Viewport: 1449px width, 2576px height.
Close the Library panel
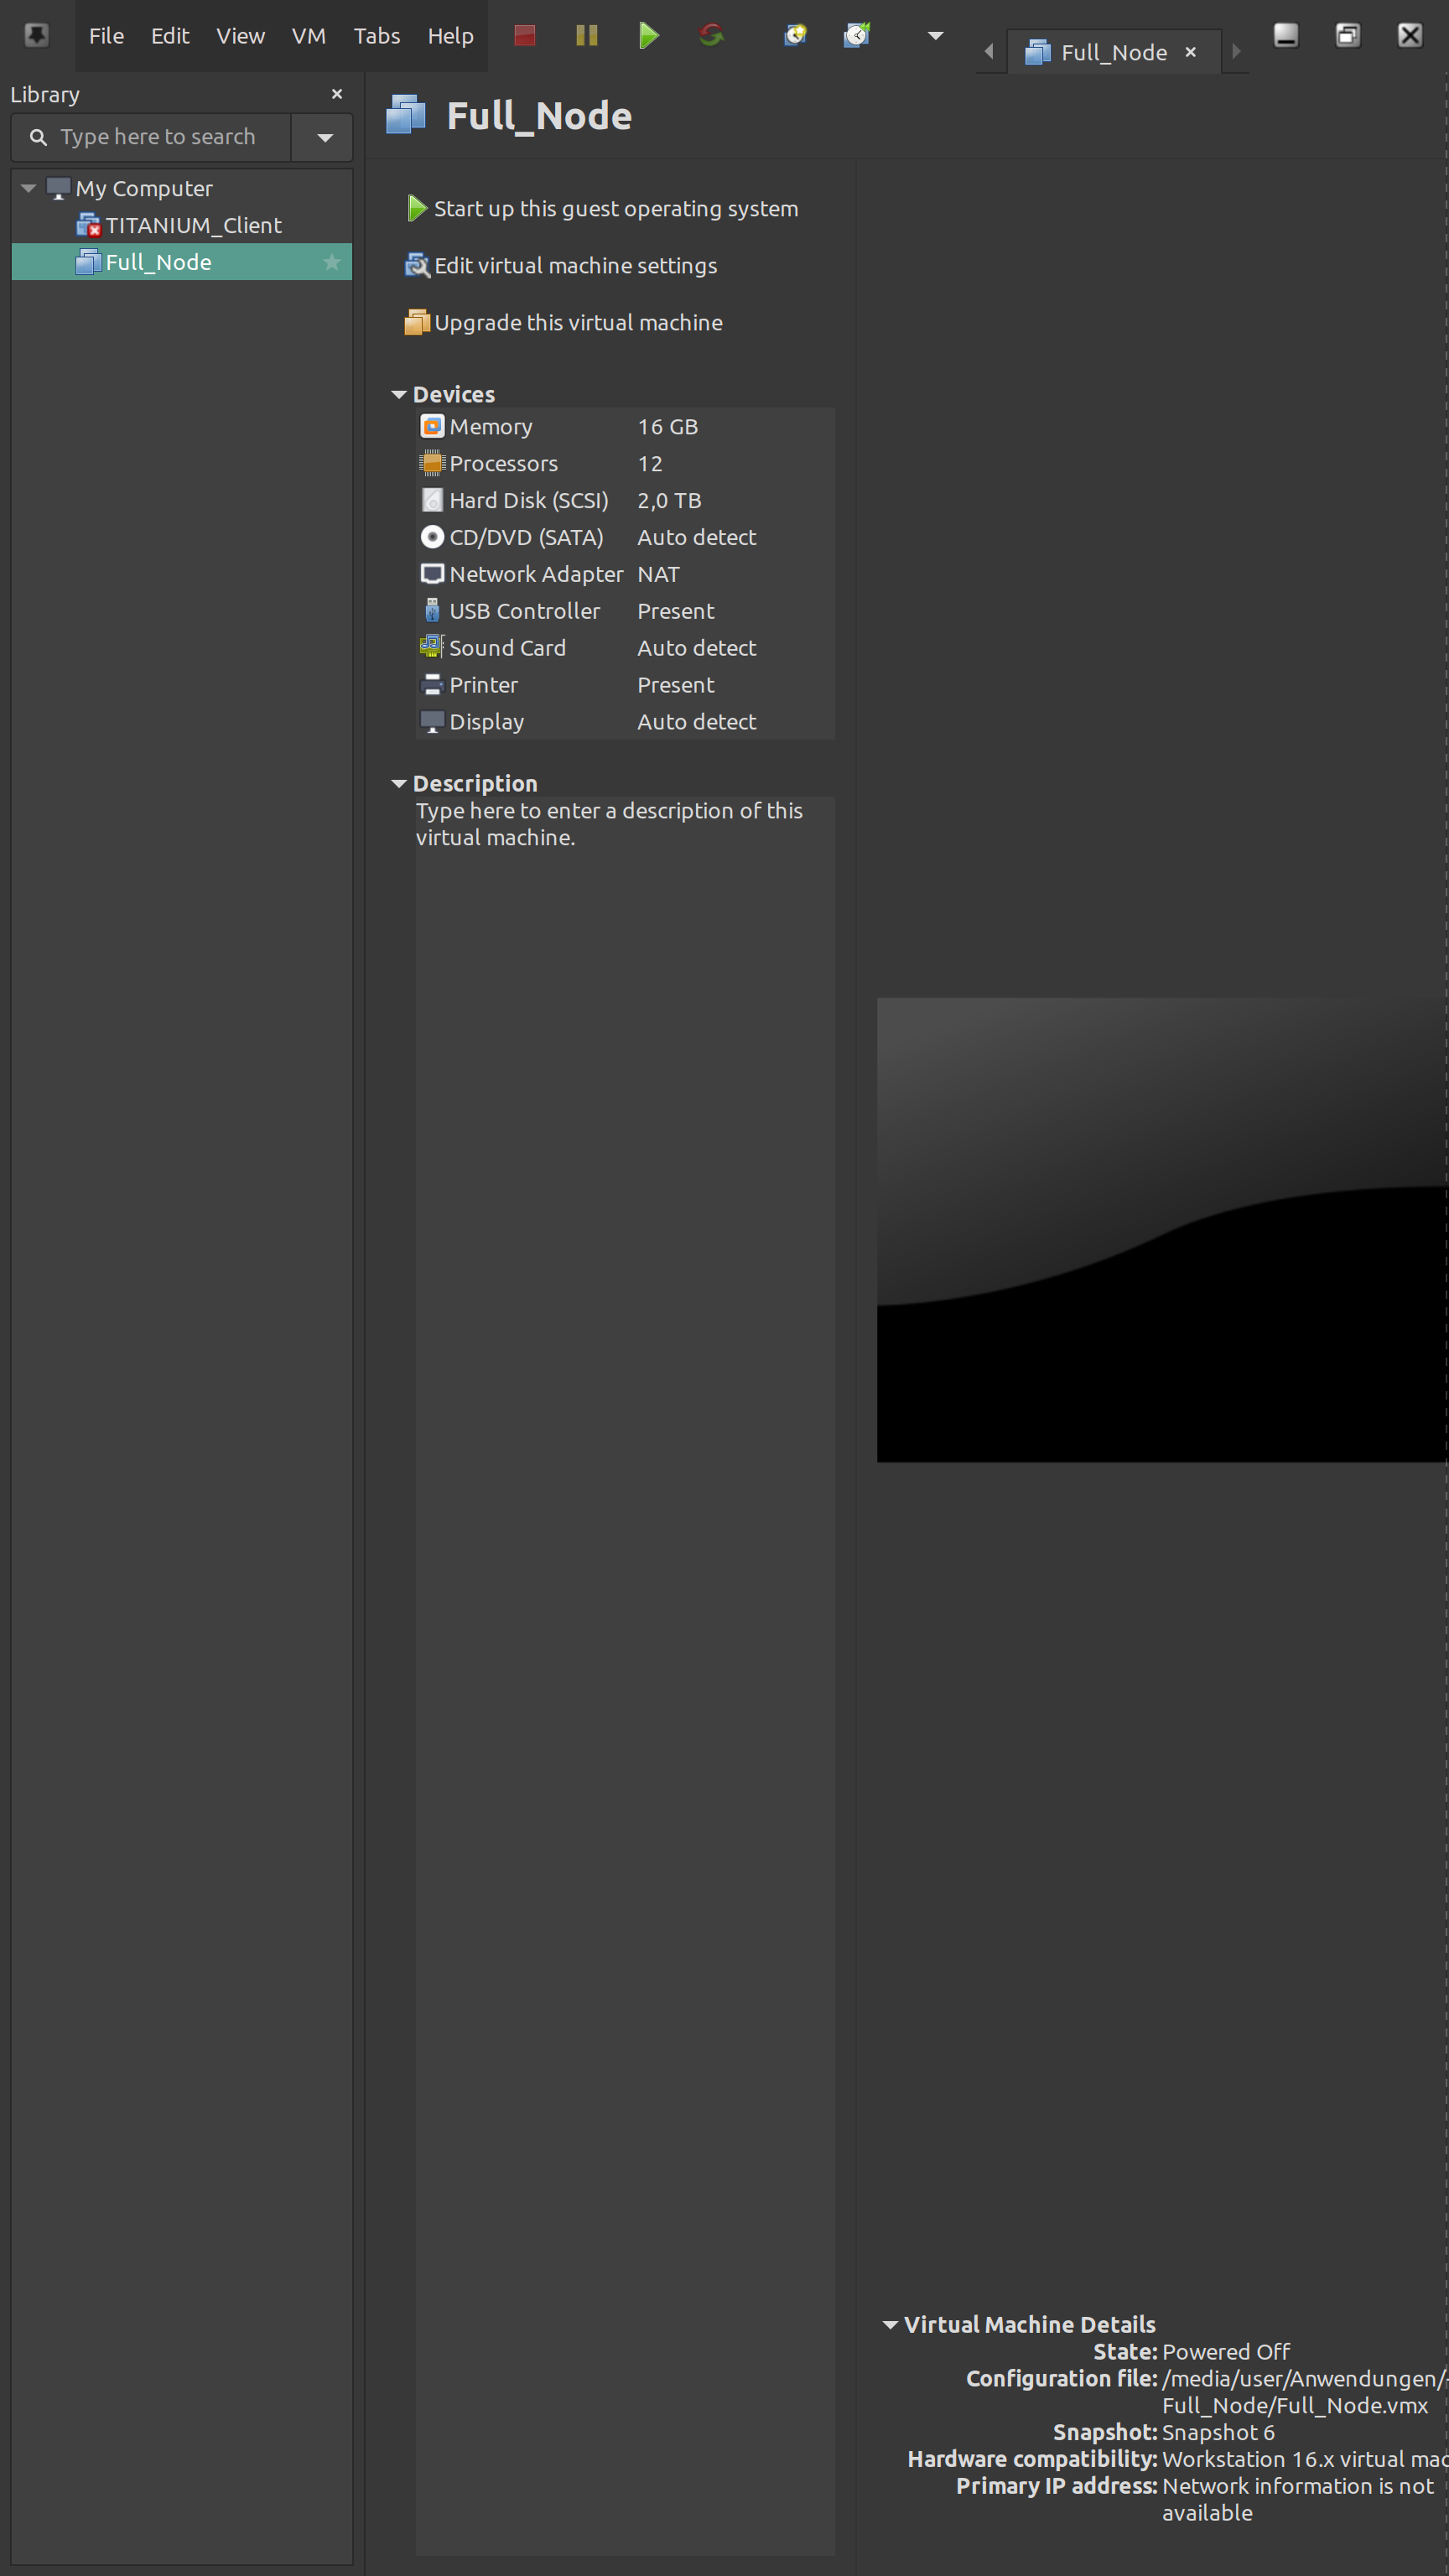tap(337, 94)
